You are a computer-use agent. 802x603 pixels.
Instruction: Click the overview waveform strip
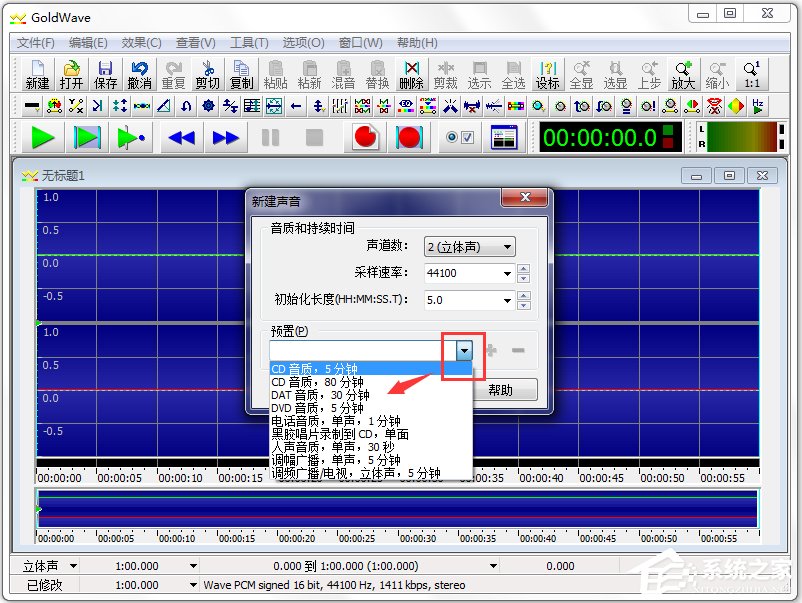(397, 509)
